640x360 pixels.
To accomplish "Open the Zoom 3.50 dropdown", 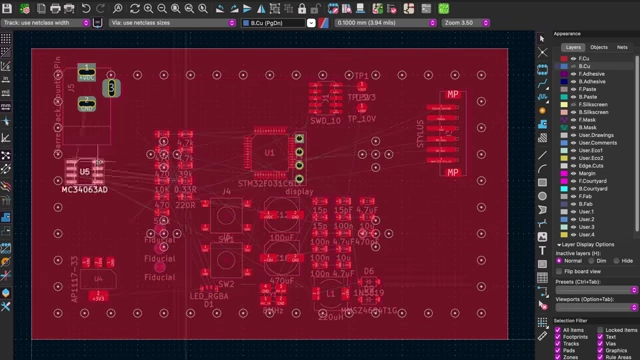I will tap(466, 23).
